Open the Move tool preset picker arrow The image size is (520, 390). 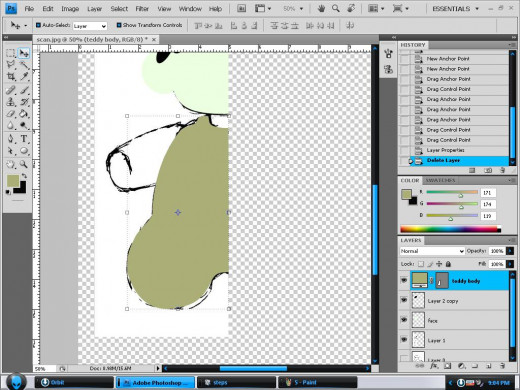(26, 25)
